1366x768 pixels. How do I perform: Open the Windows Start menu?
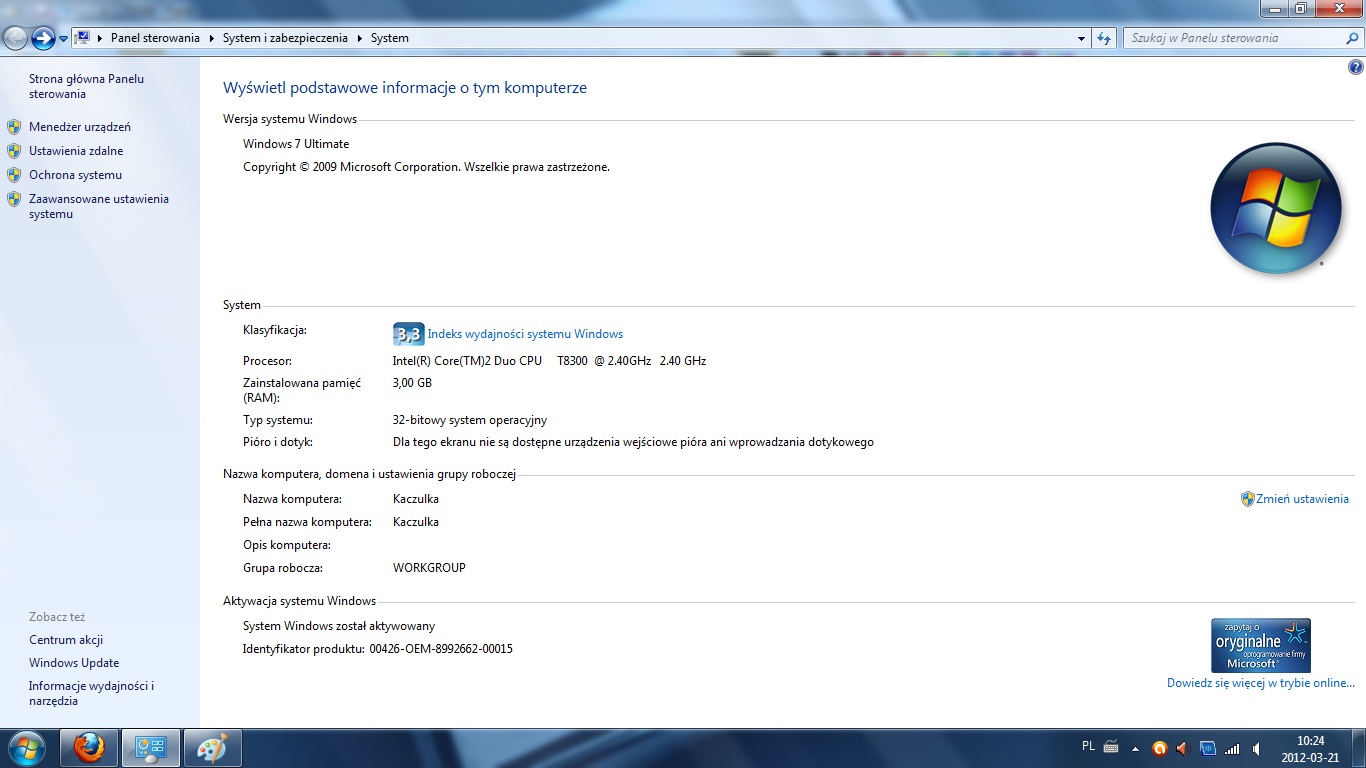point(25,748)
